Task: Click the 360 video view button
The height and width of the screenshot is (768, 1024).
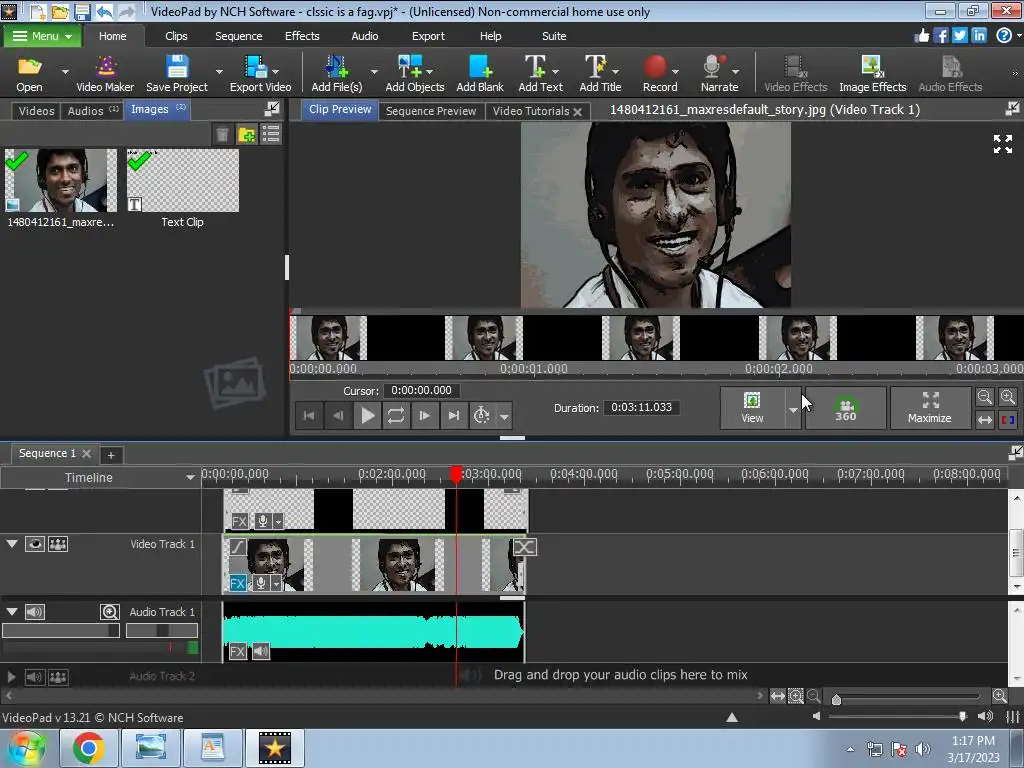Action: [x=845, y=408]
